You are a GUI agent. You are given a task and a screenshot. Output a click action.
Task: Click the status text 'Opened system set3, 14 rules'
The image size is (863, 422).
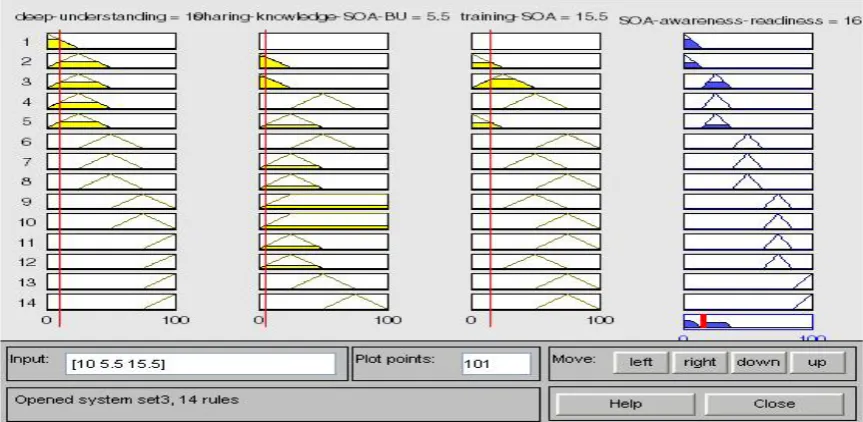[x=127, y=400]
